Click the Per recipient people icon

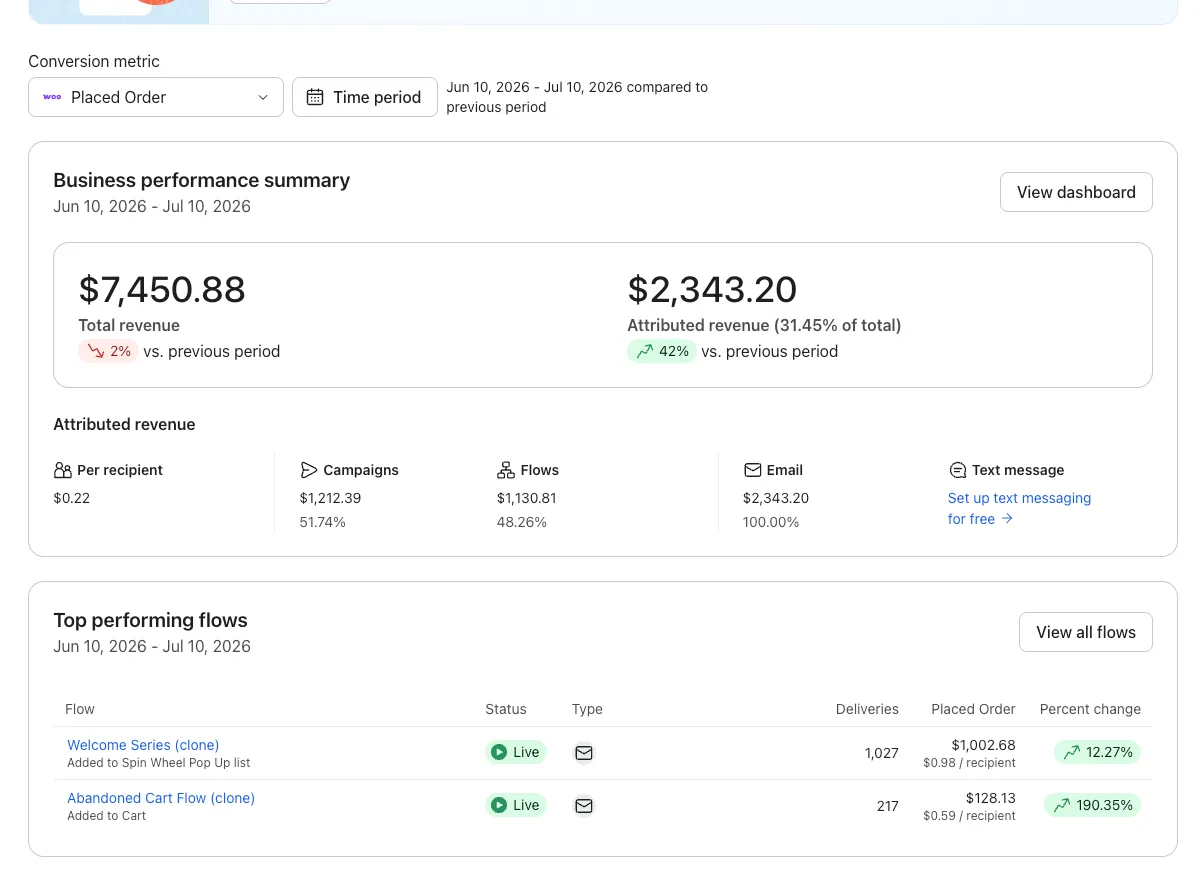pyautogui.click(x=63, y=470)
